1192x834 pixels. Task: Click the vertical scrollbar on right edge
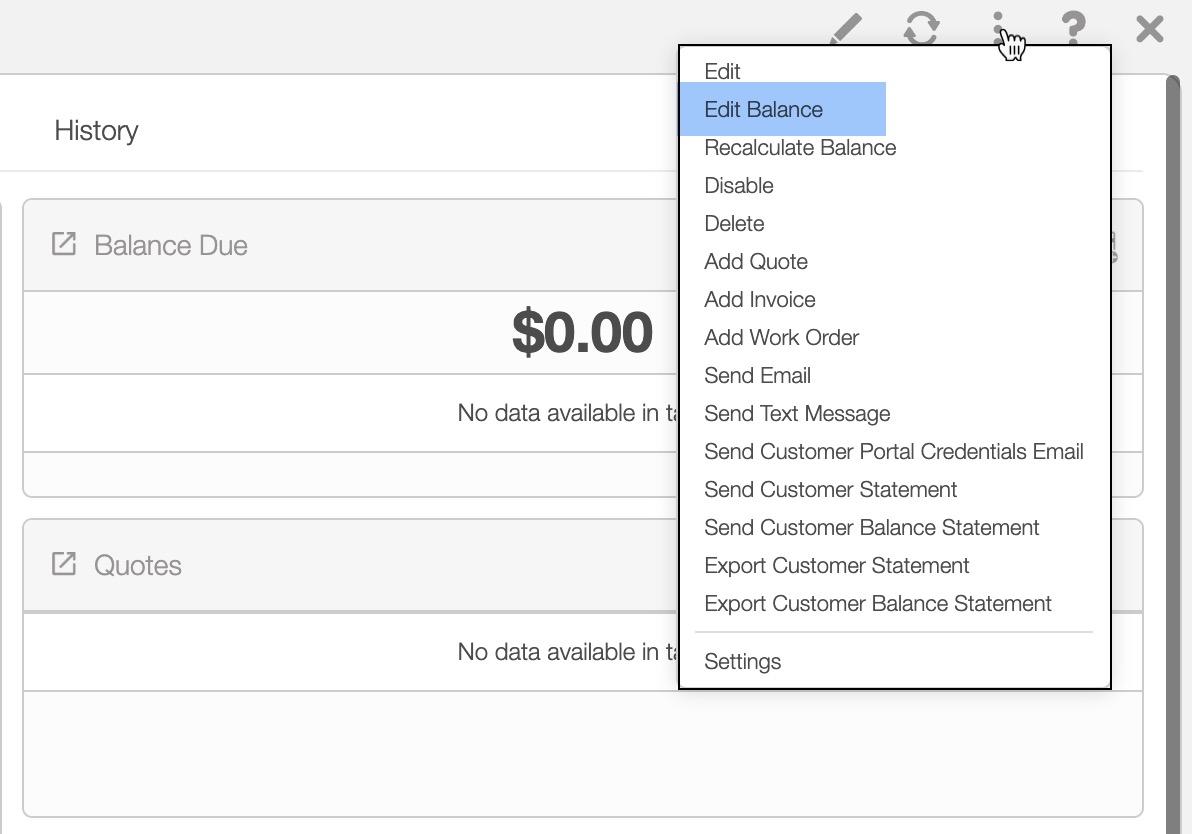[x=1172, y=450]
